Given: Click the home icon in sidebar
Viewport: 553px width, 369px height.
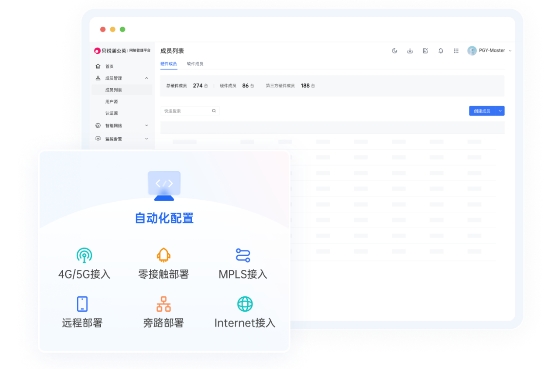Looking at the screenshot, I should (x=98, y=66).
